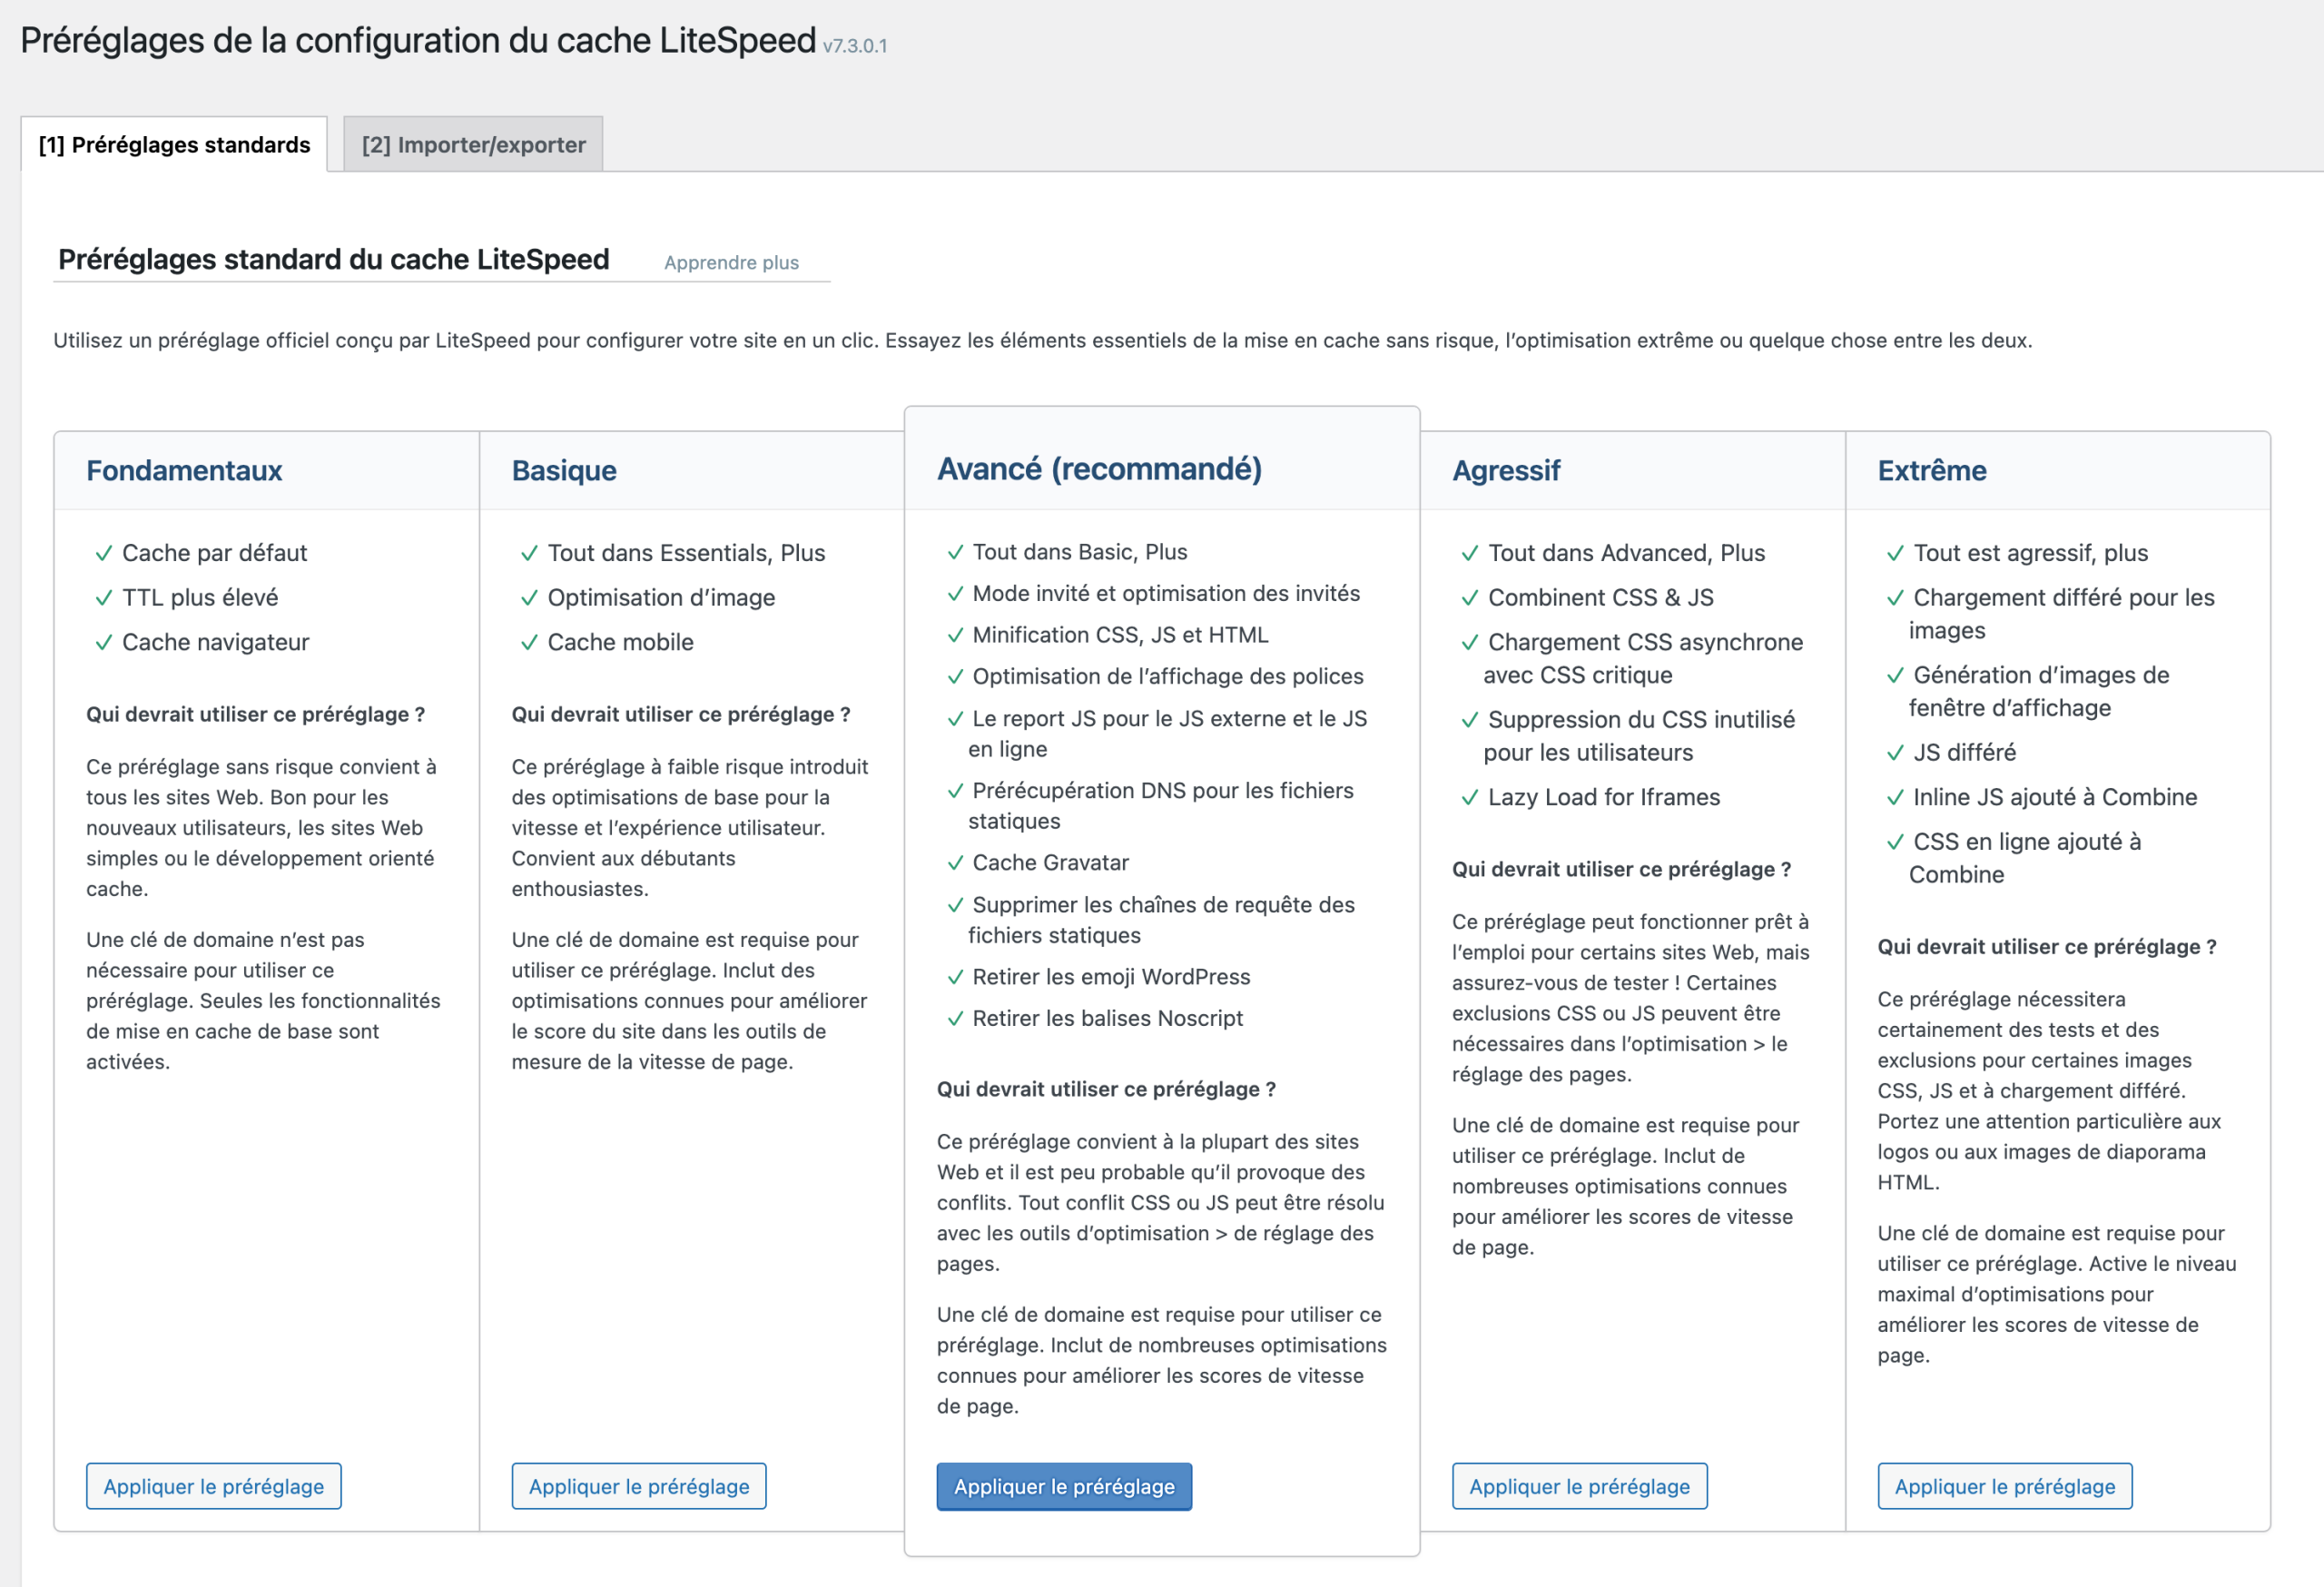The image size is (2324, 1587).
Task: Click the checkmark beside Génération d'images de fenêtre
Action: tap(1895, 675)
